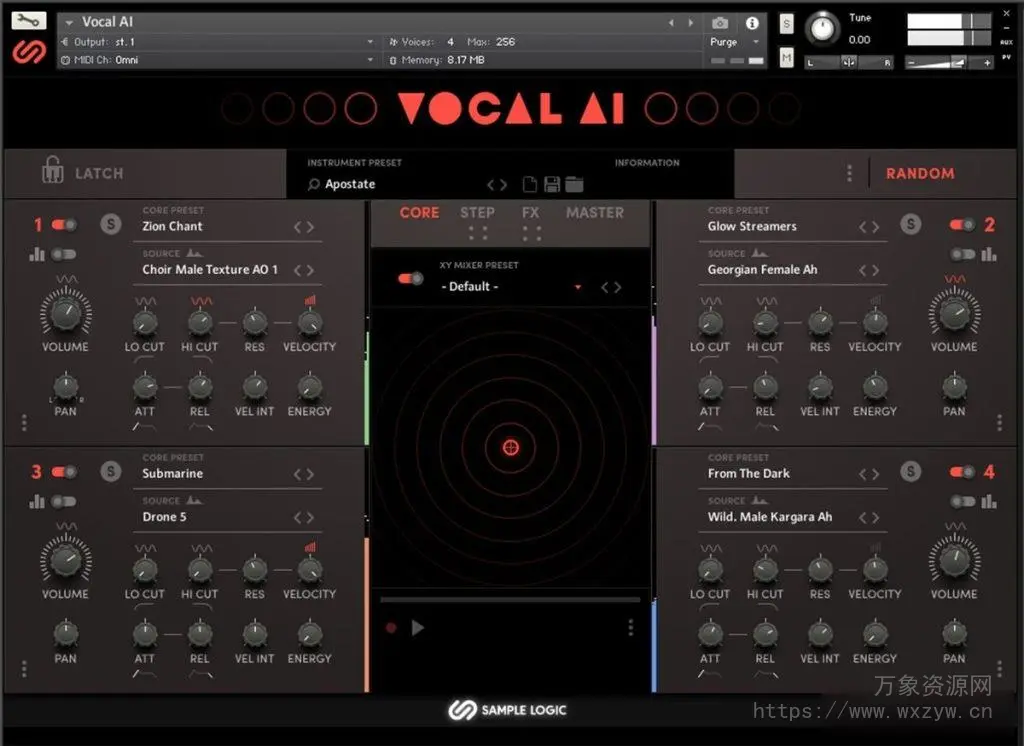This screenshot has height=746, width=1024.
Task: Adjust the VOLUME knob on channel 2
Action: [x=953, y=315]
